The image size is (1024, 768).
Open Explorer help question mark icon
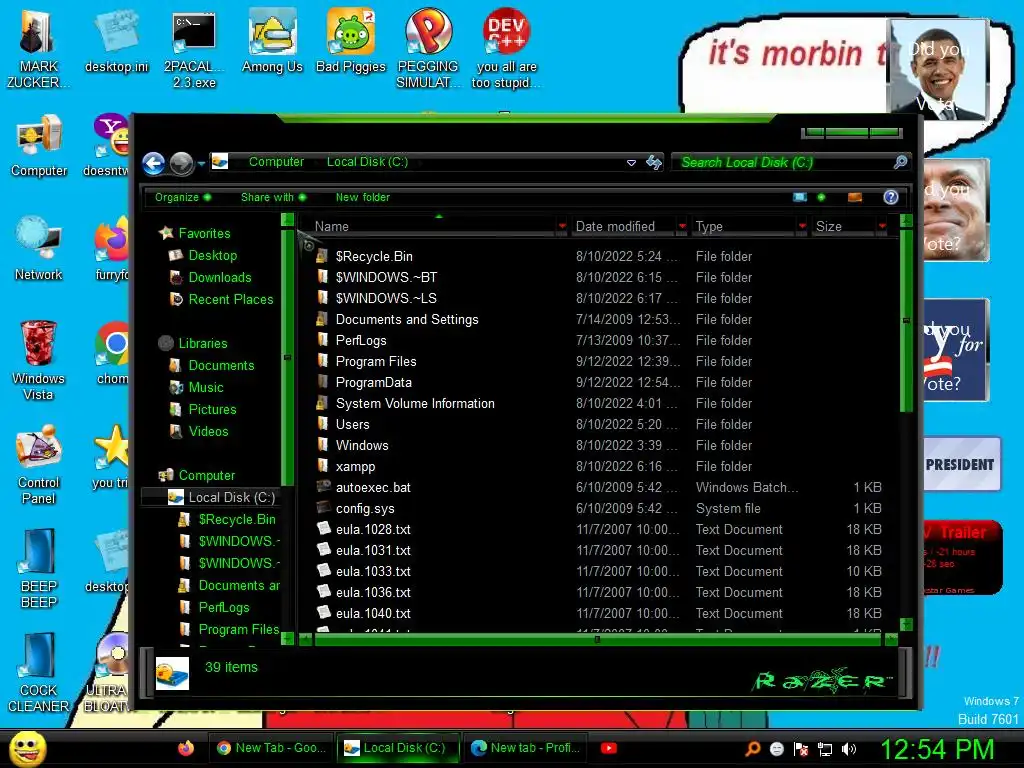891,197
